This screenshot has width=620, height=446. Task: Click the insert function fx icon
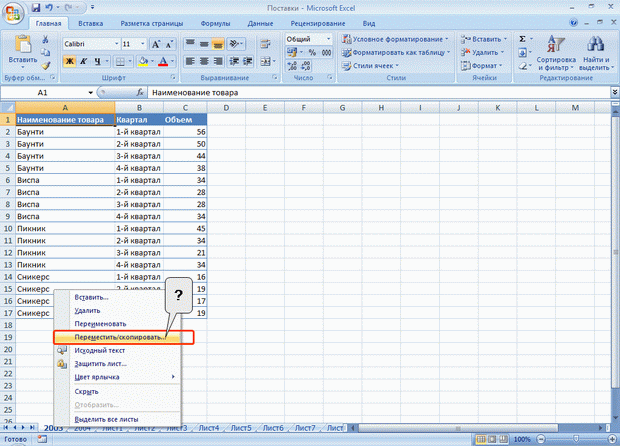pos(140,93)
